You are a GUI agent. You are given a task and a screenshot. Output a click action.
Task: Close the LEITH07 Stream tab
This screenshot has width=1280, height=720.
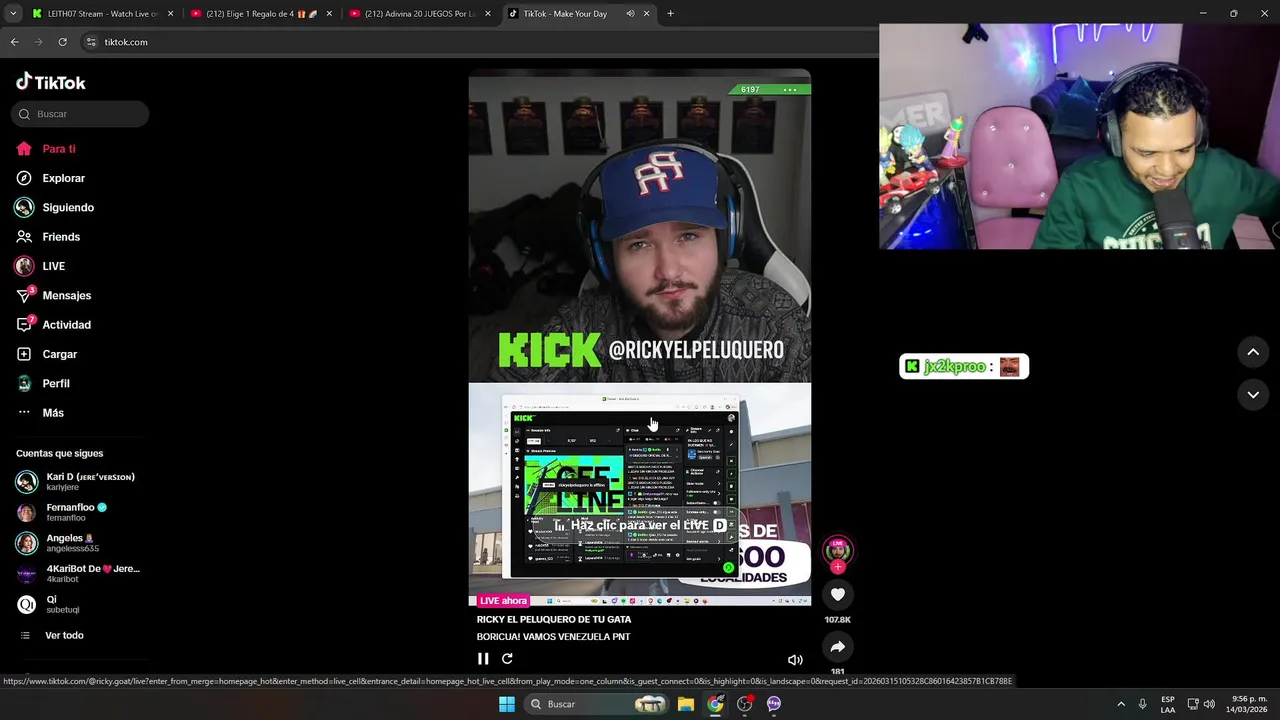[171, 14]
